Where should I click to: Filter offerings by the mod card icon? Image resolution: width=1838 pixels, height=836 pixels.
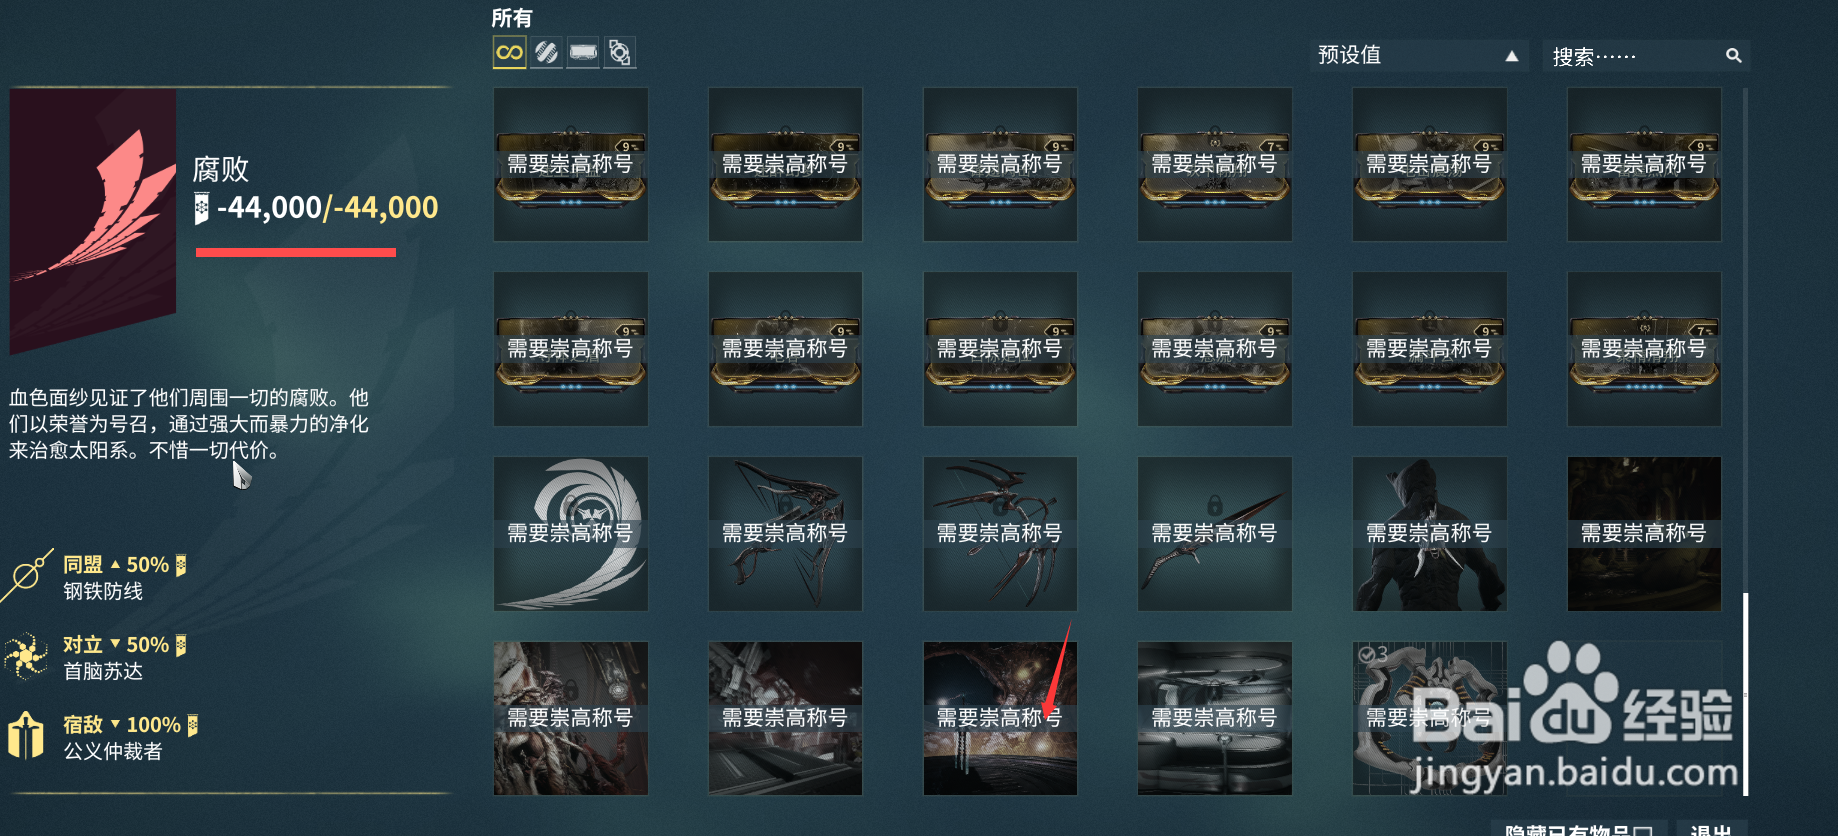[x=583, y=52]
